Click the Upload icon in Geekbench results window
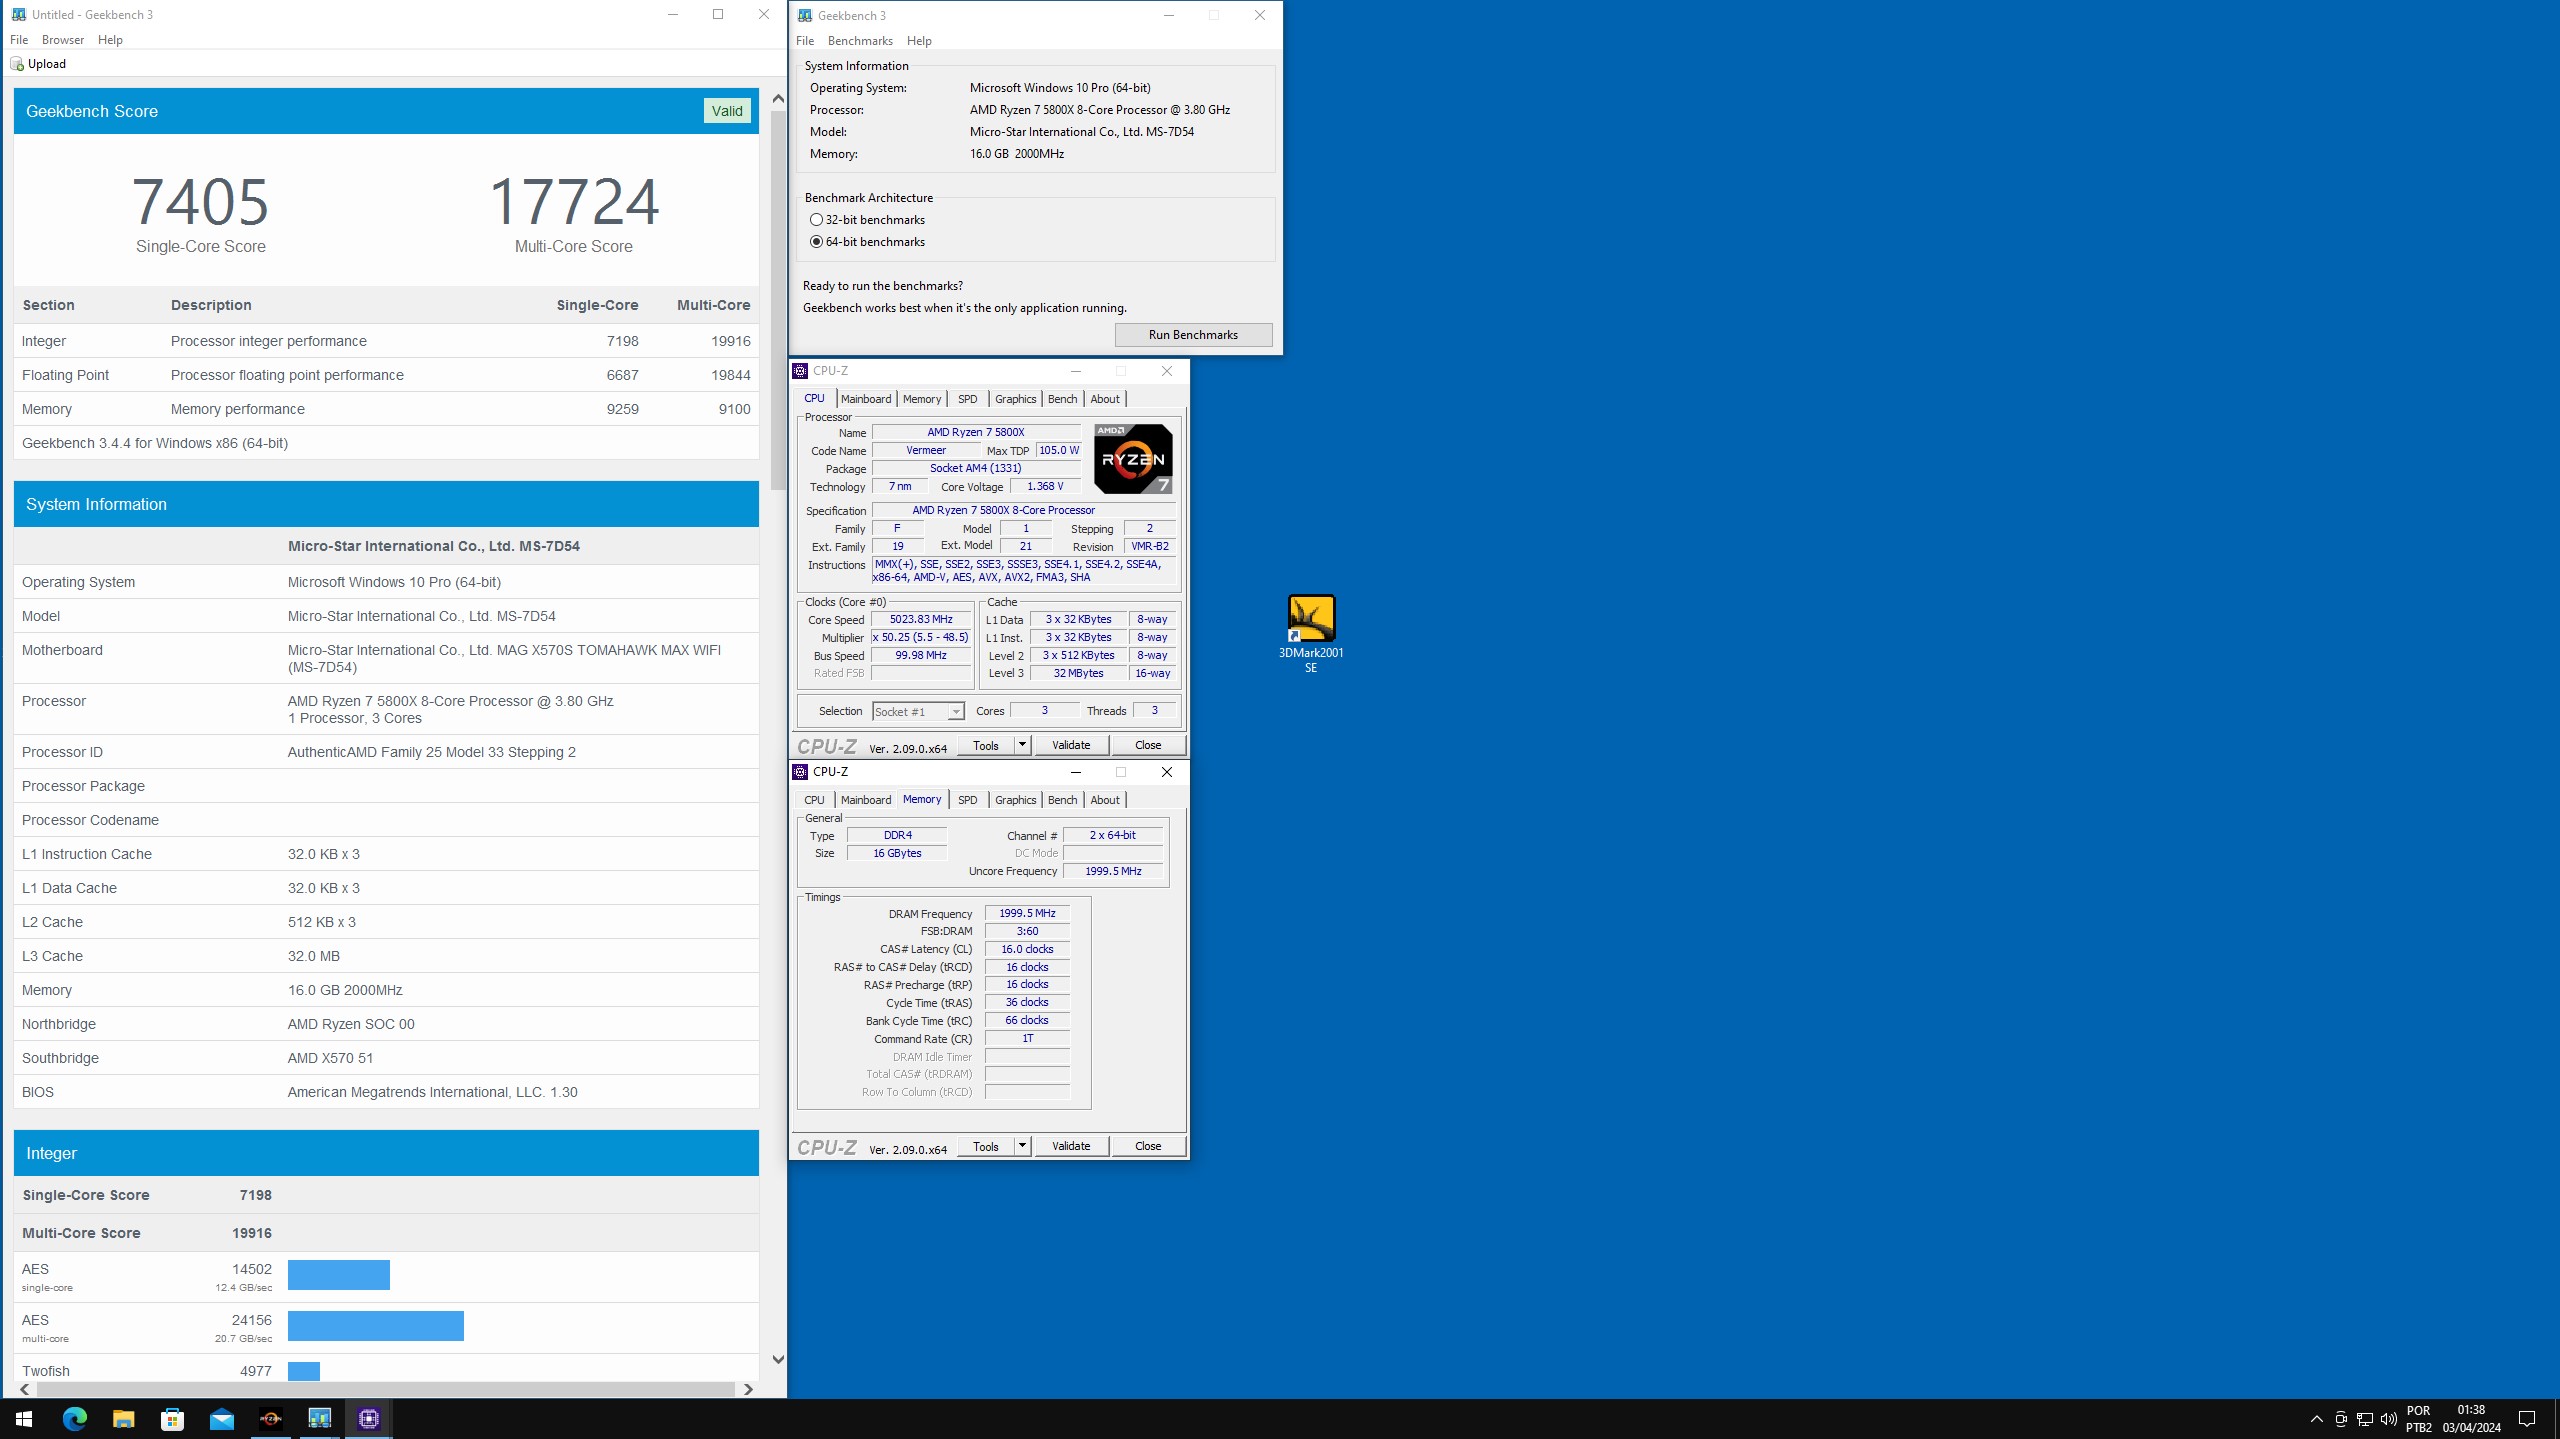The height and width of the screenshot is (1439, 2560). tap(17, 64)
